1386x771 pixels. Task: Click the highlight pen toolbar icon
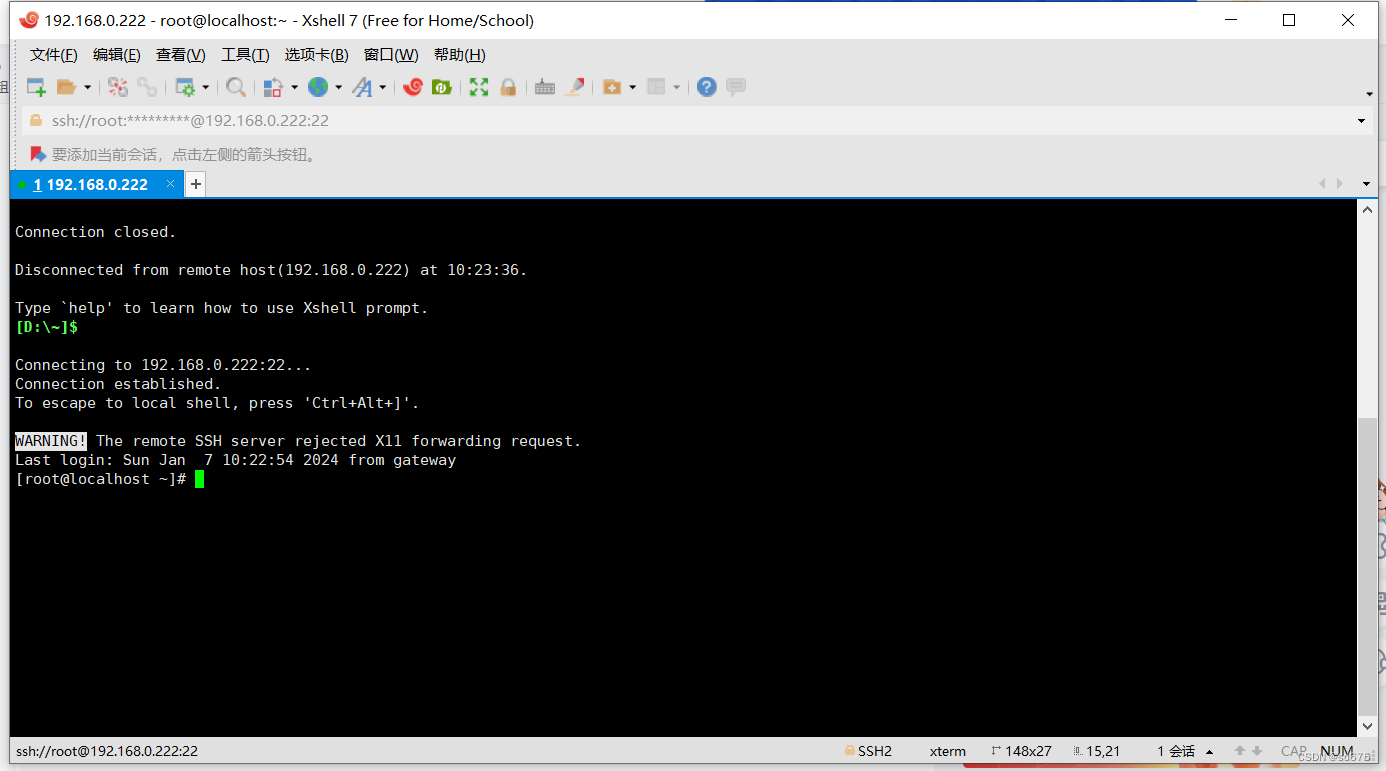[x=574, y=87]
